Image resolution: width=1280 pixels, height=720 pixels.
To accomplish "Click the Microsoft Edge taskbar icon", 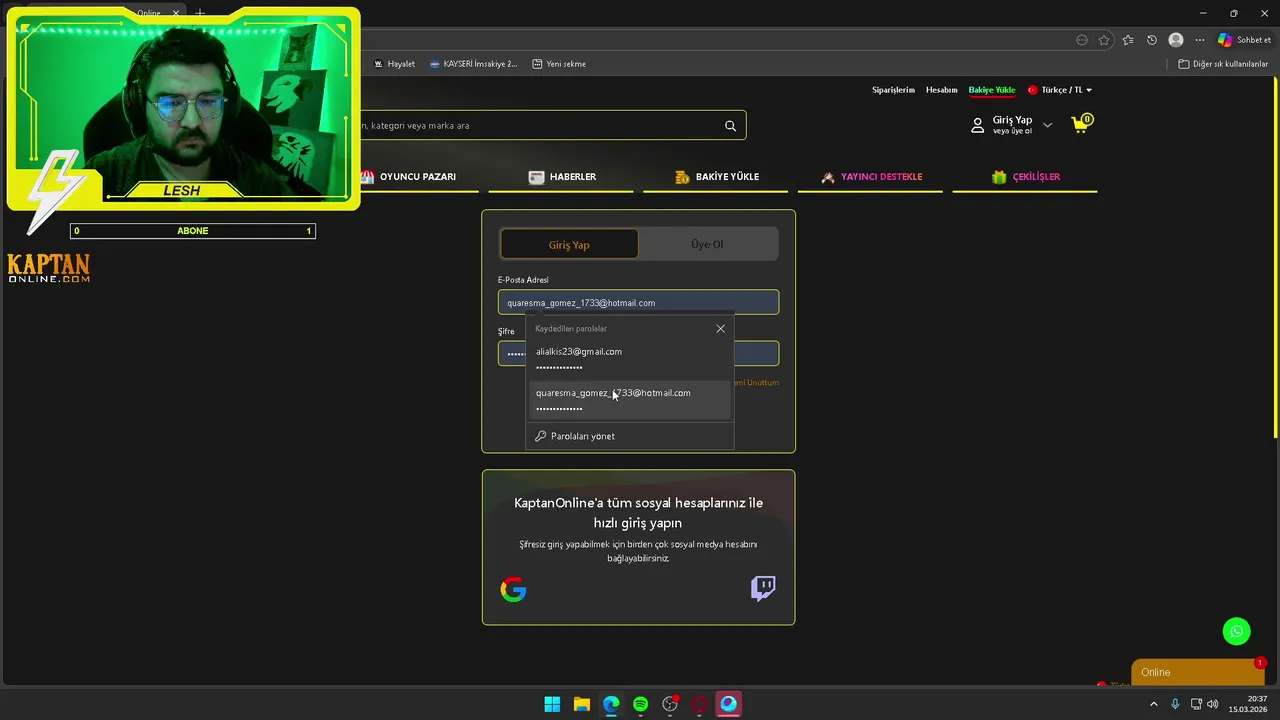I will pos(611,704).
